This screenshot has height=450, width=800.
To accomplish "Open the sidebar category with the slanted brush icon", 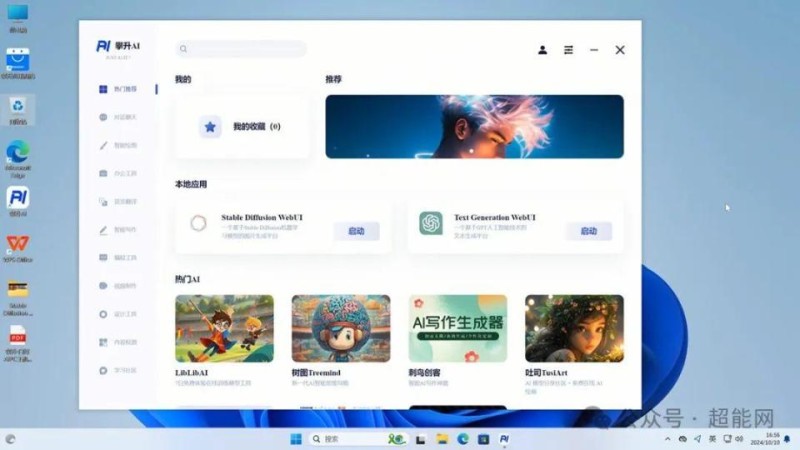I will (118, 145).
